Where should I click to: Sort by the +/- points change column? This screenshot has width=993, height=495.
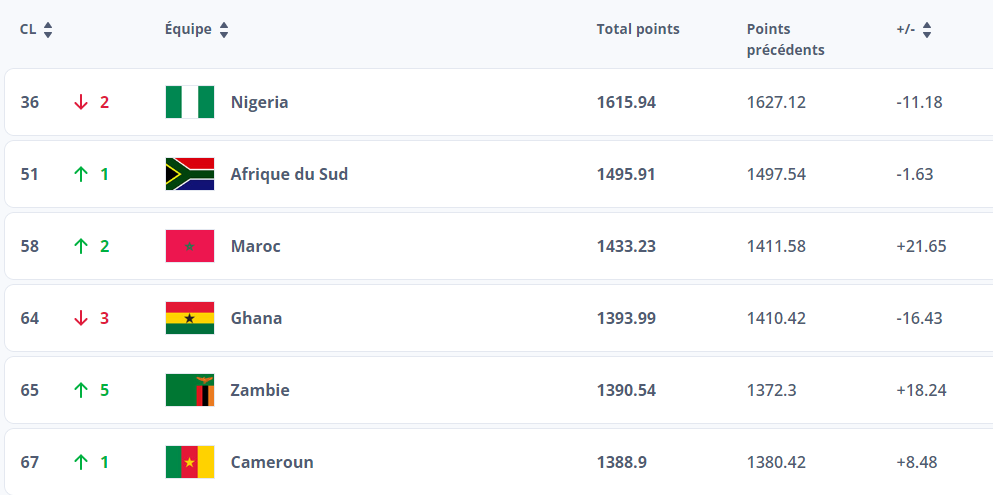[x=927, y=30]
